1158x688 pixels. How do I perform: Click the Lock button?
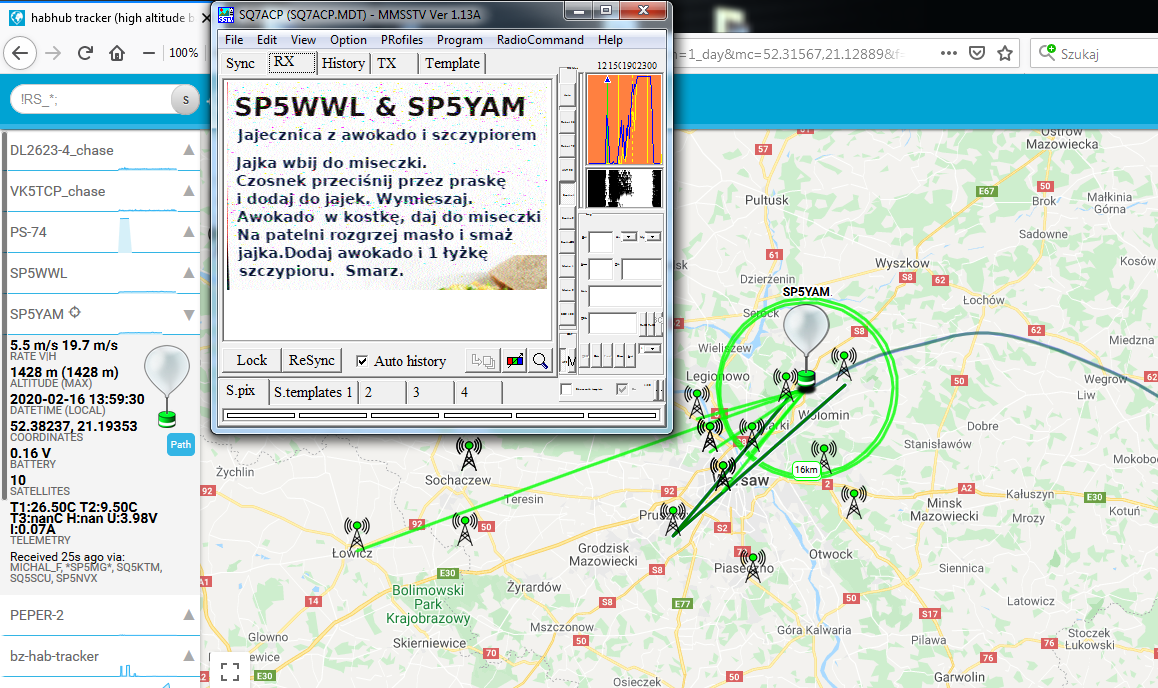click(x=251, y=360)
